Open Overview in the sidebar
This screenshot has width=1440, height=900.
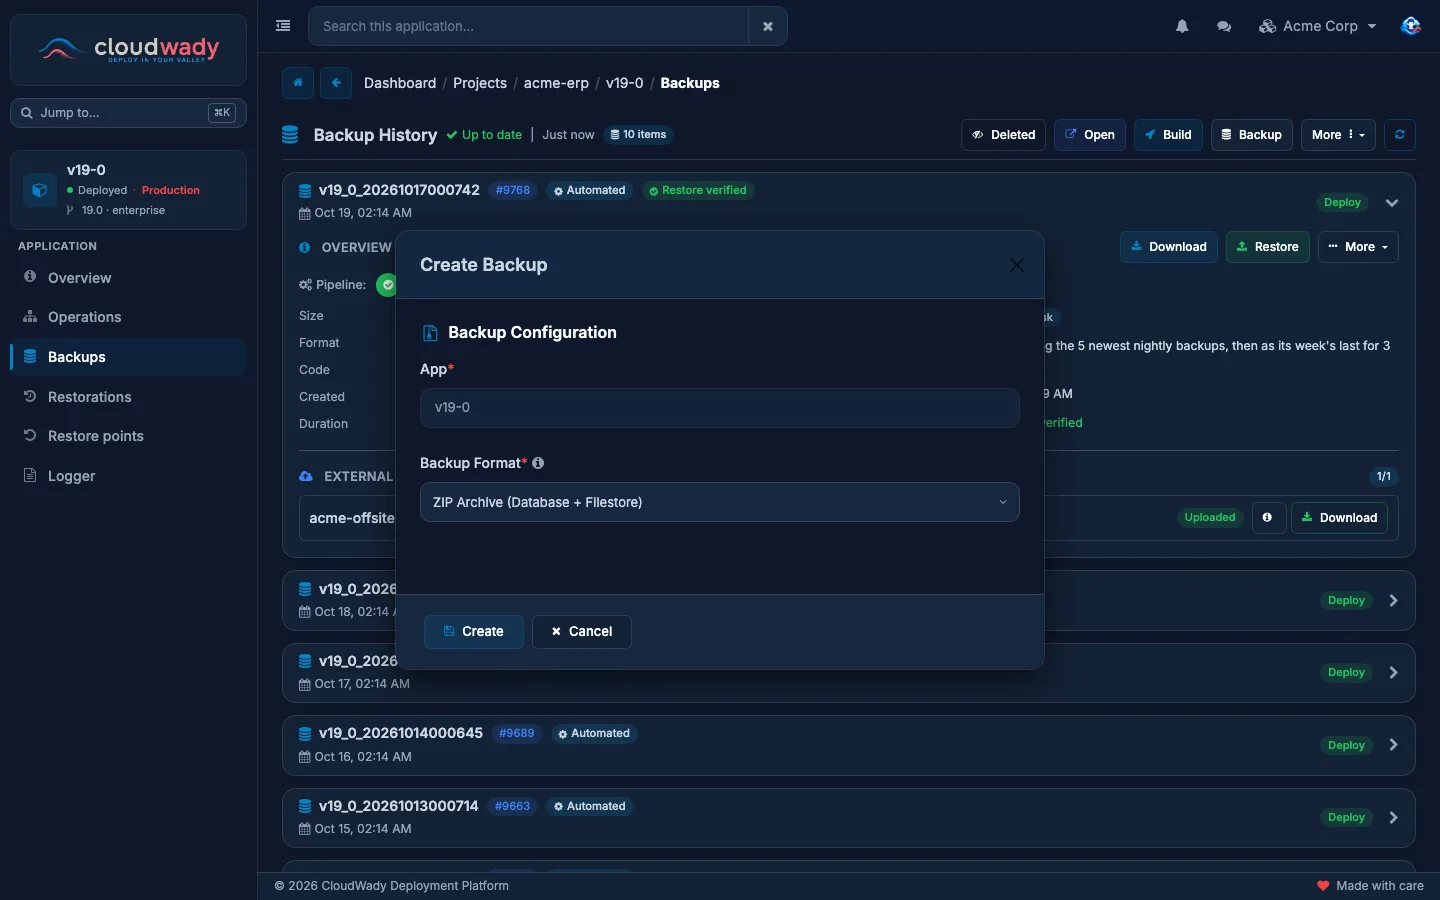(x=128, y=278)
